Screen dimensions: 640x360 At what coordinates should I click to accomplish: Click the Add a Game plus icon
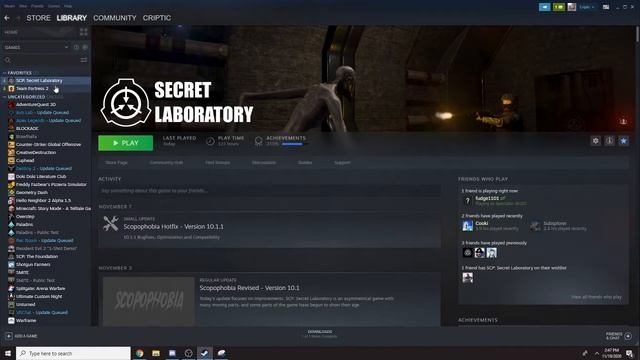point(9,336)
